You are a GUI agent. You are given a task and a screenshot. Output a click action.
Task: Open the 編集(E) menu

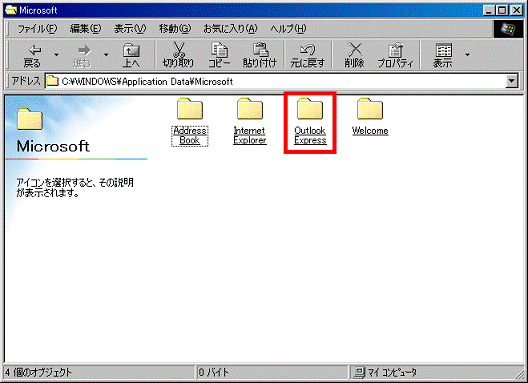coord(85,29)
